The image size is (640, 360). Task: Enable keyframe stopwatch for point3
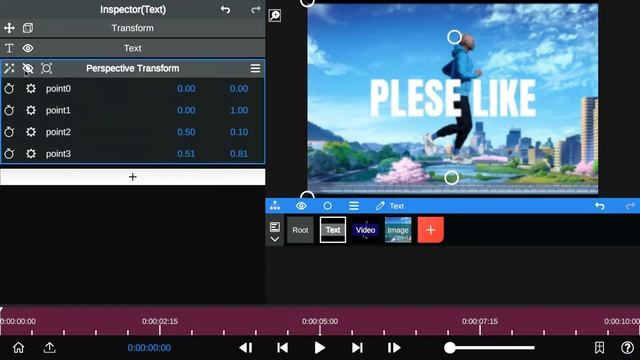click(9, 153)
